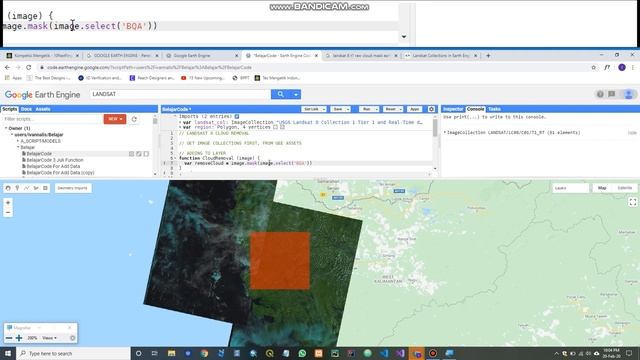Image resolution: width=640 pixels, height=360 pixels.
Task: Open Task View on taskbar
Action: [x=155, y=353]
